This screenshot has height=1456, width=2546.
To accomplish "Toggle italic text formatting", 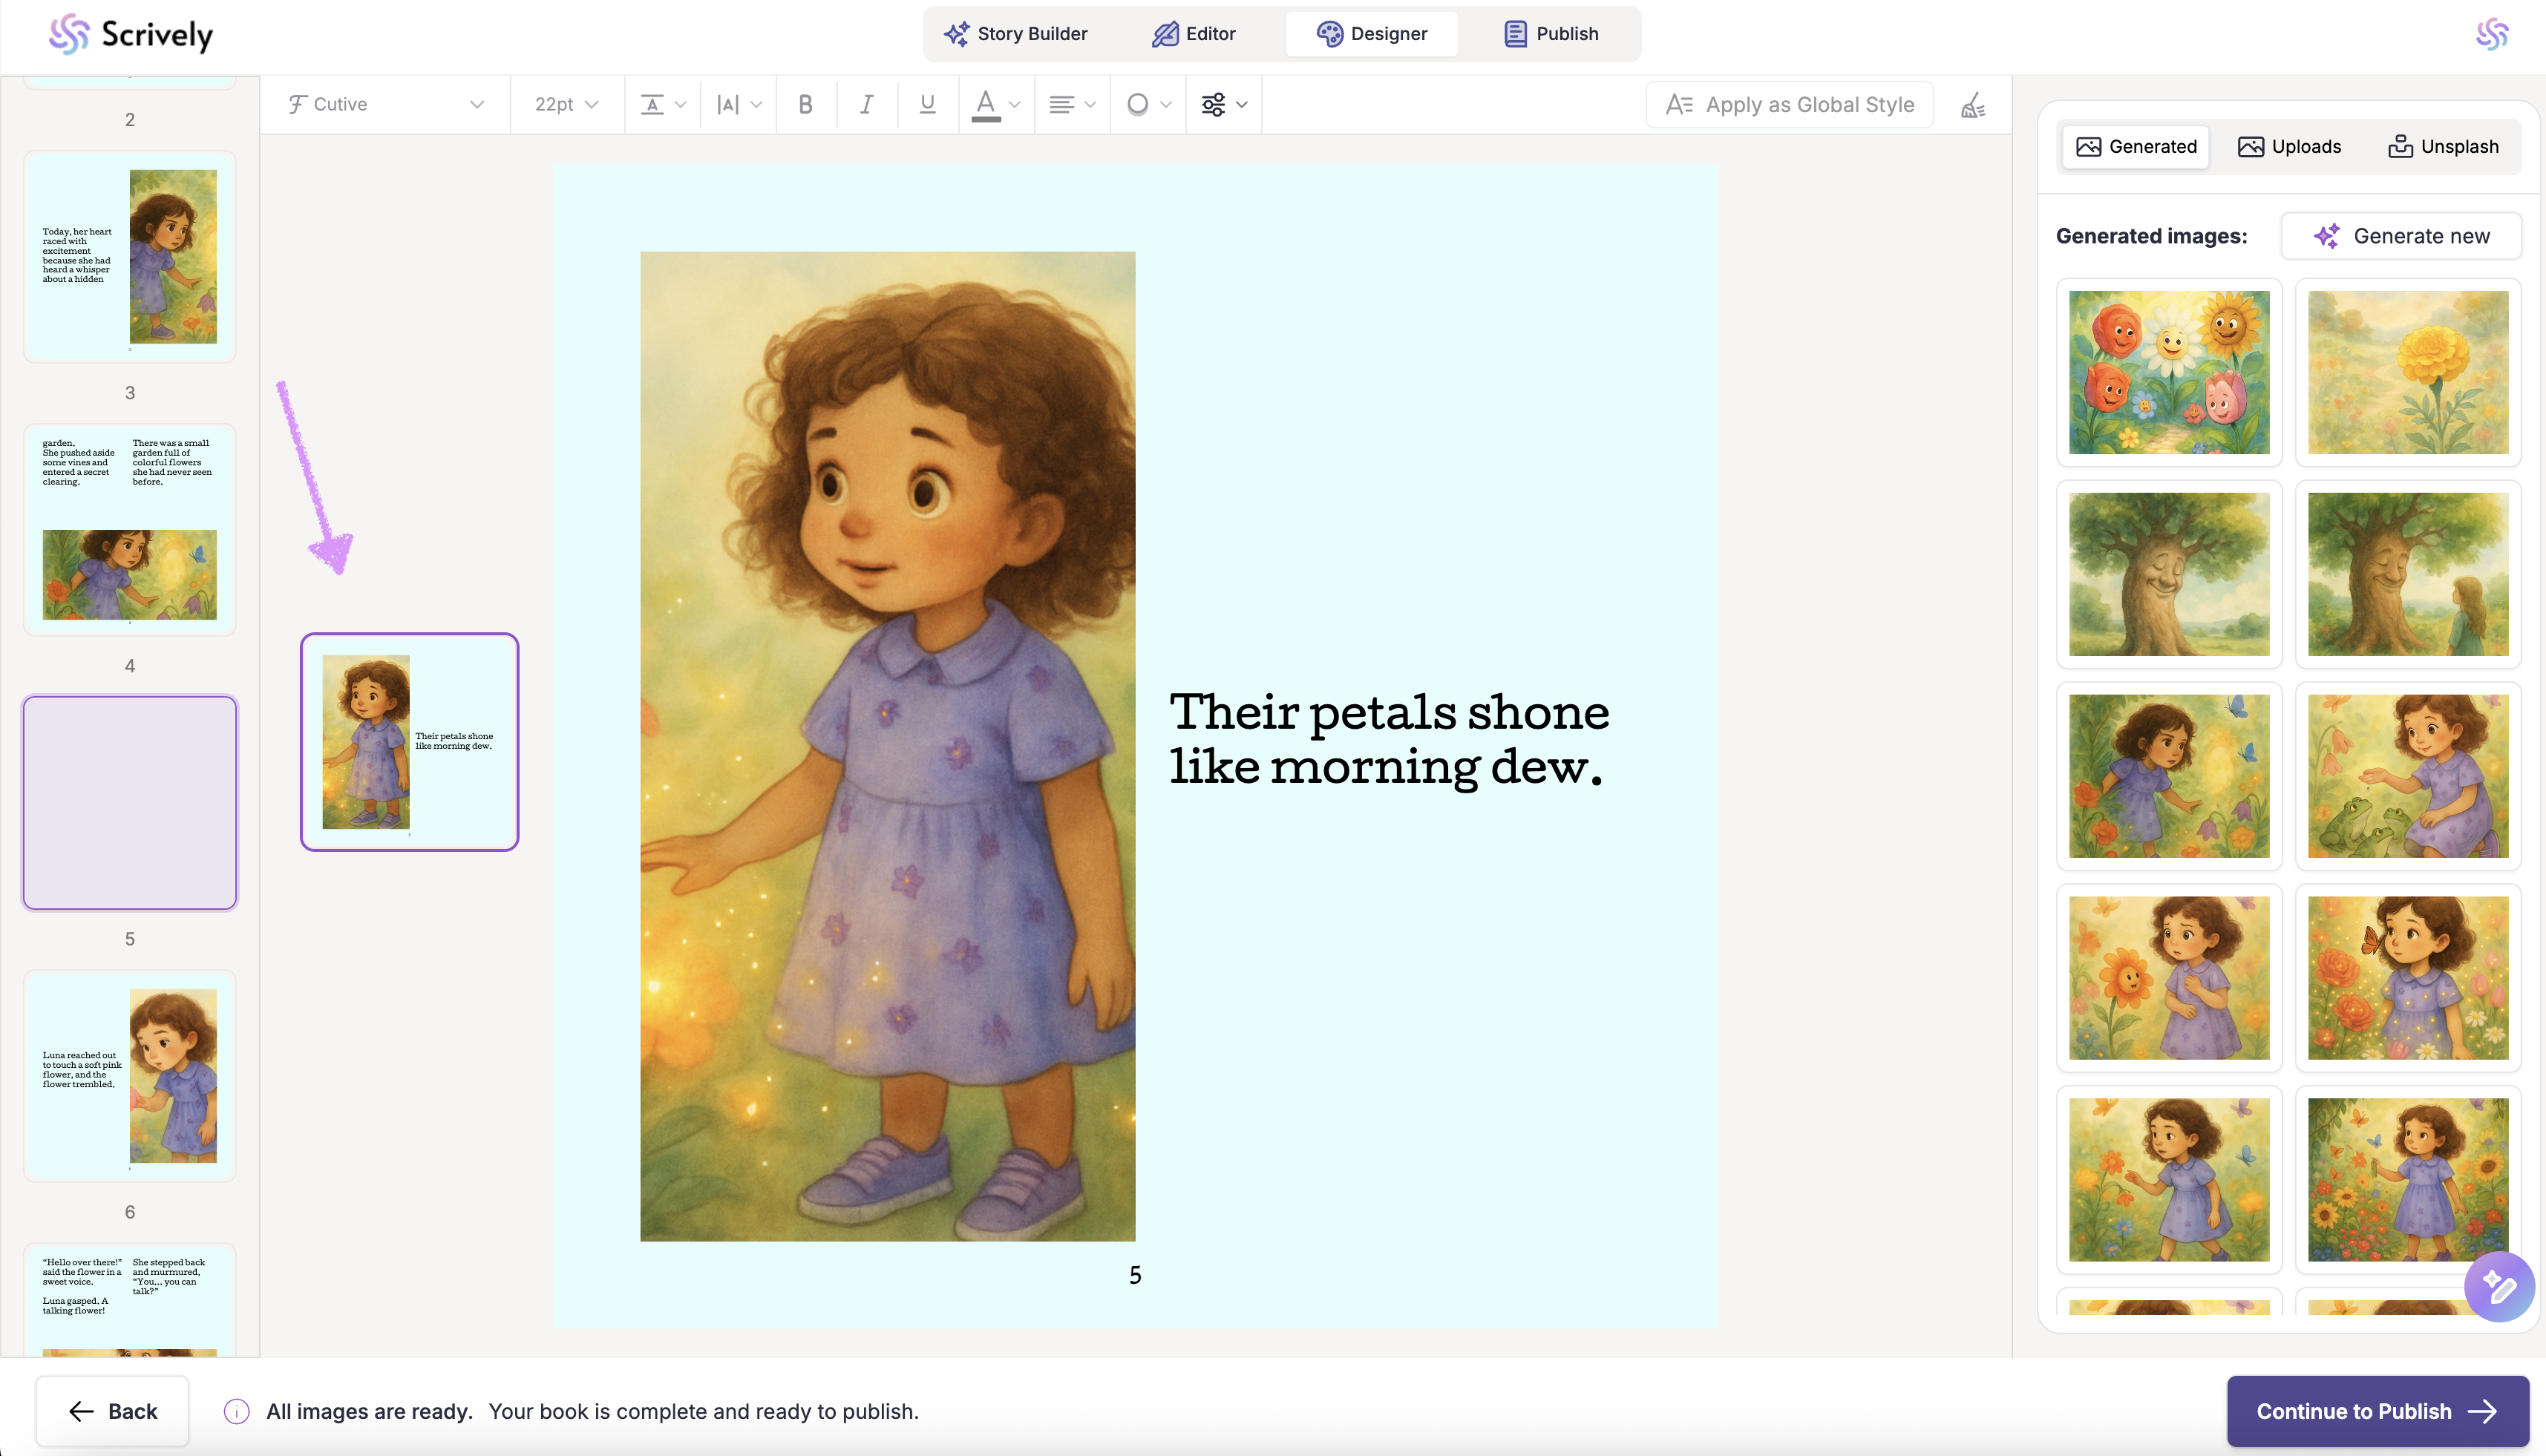I will 866,104.
